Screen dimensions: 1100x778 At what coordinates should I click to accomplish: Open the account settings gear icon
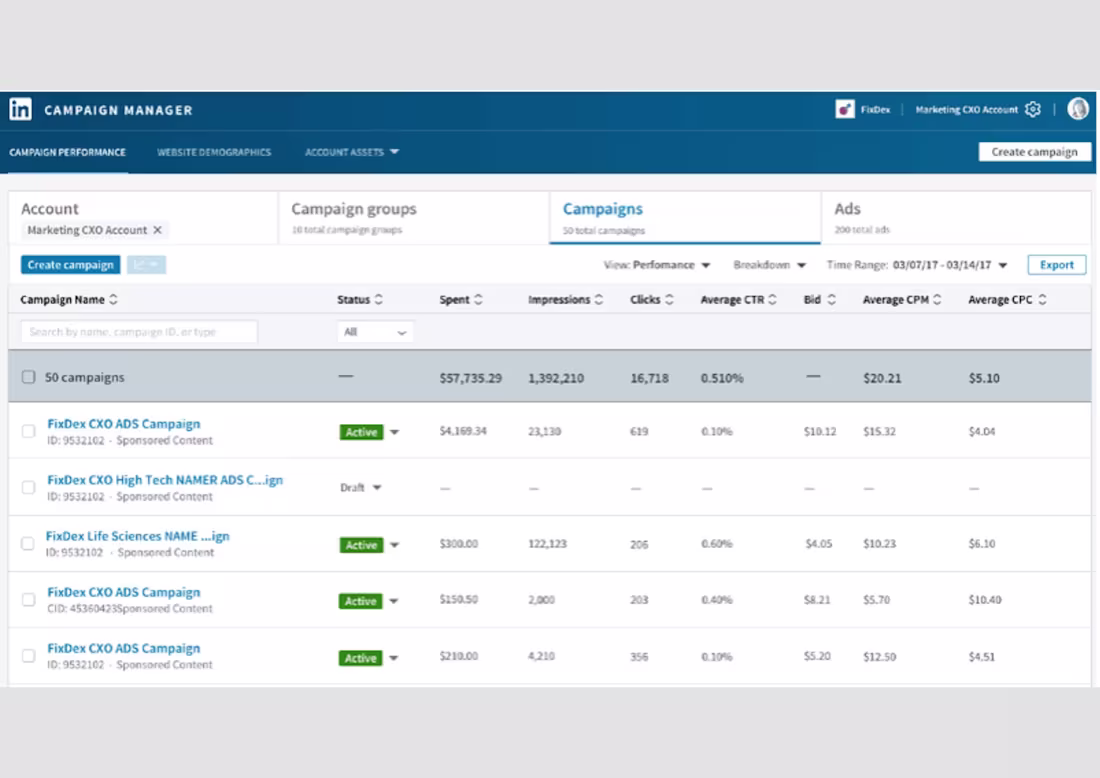point(1033,109)
